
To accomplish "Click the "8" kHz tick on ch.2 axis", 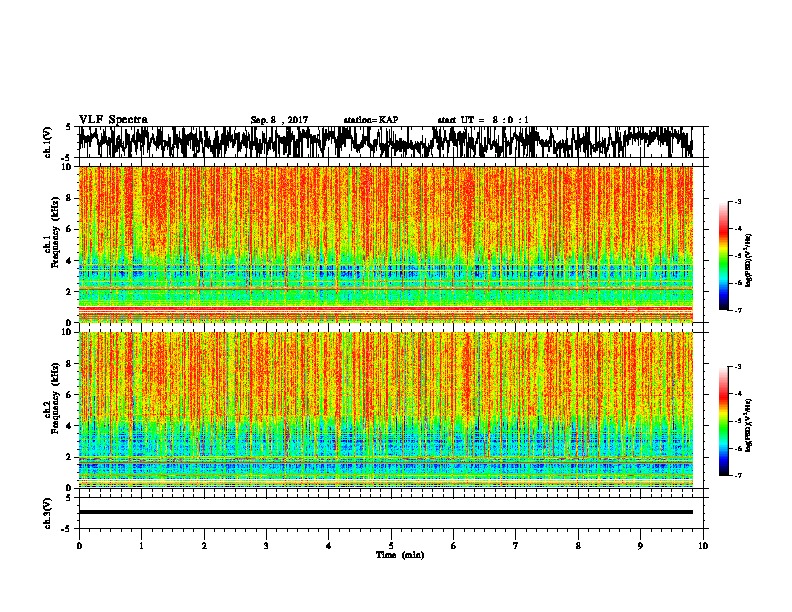I will (70, 364).
